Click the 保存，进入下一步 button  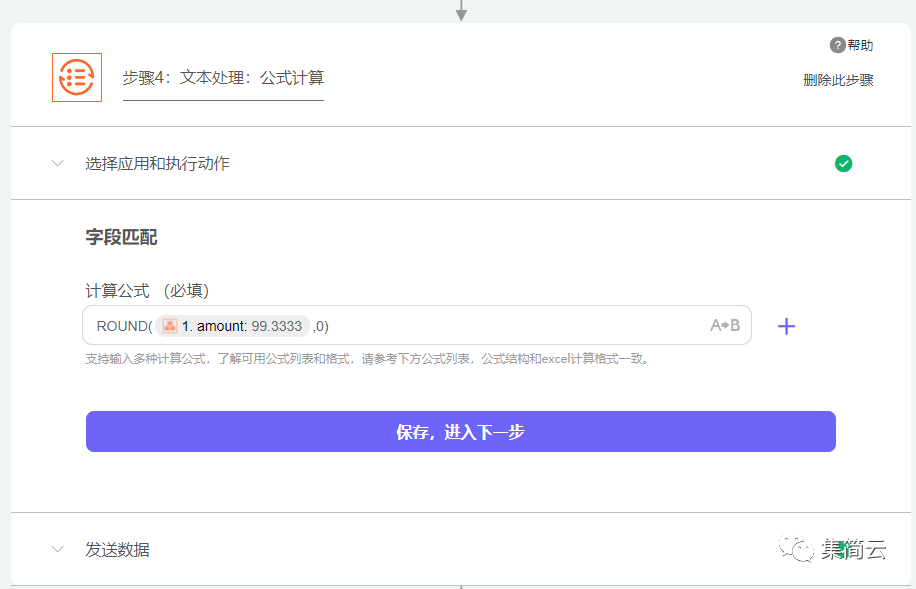click(x=460, y=431)
